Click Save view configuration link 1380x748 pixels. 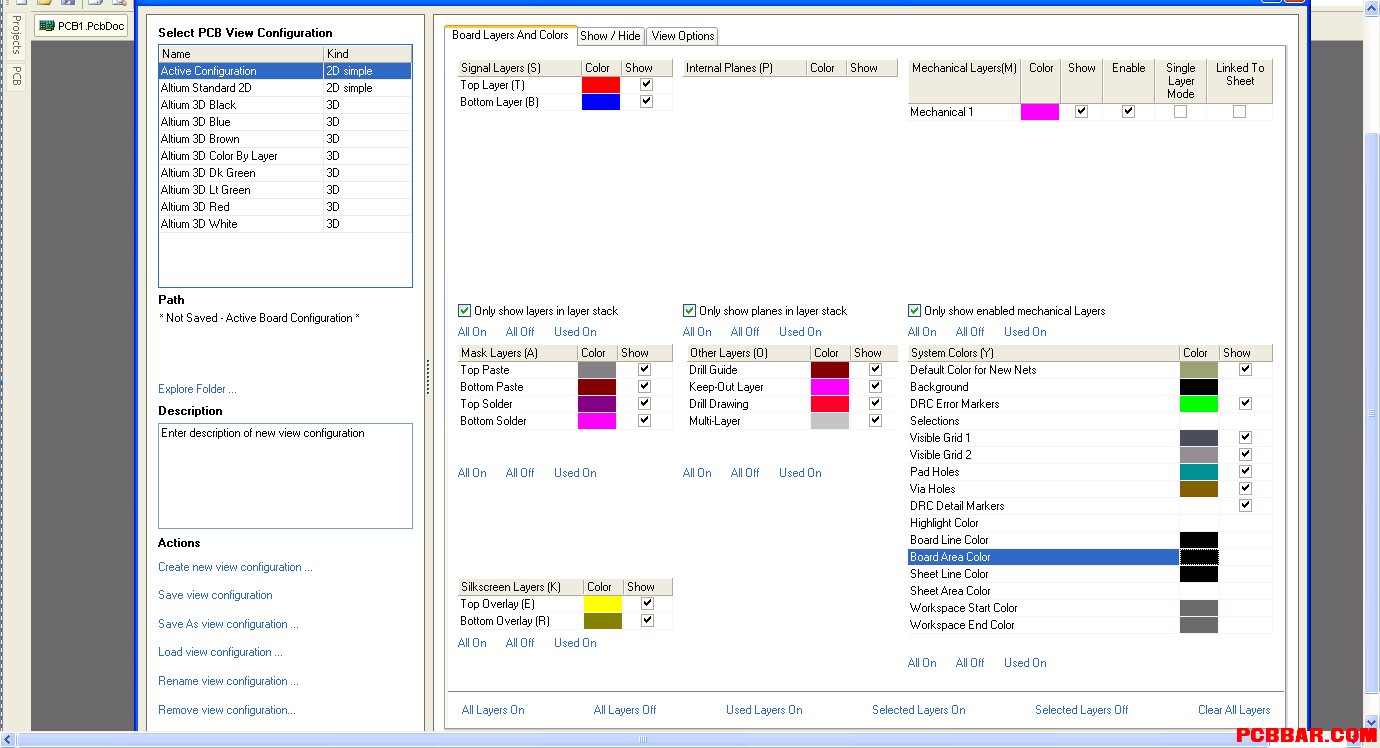(215, 595)
